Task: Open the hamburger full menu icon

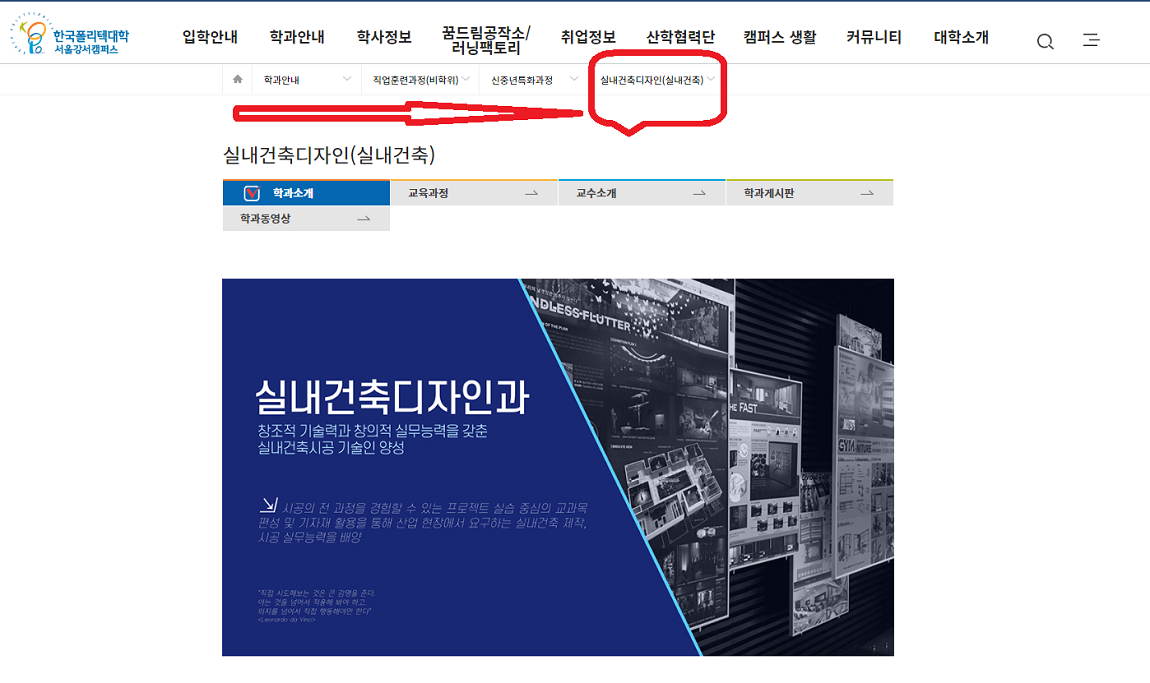Action: [1091, 41]
